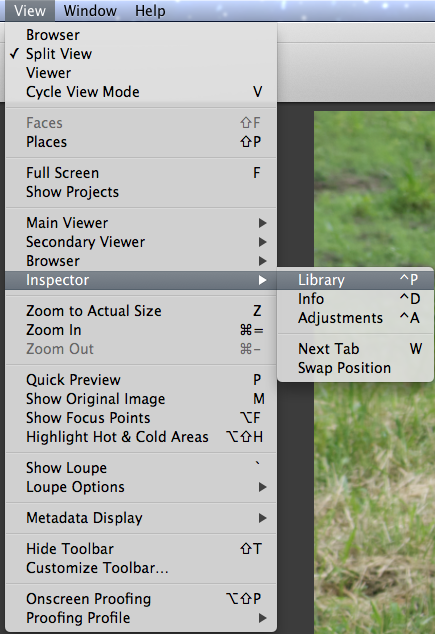The width and height of the screenshot is (435, 634).
Task: Select Adjustments in the Inspector submenu
Action: point(355,318)
